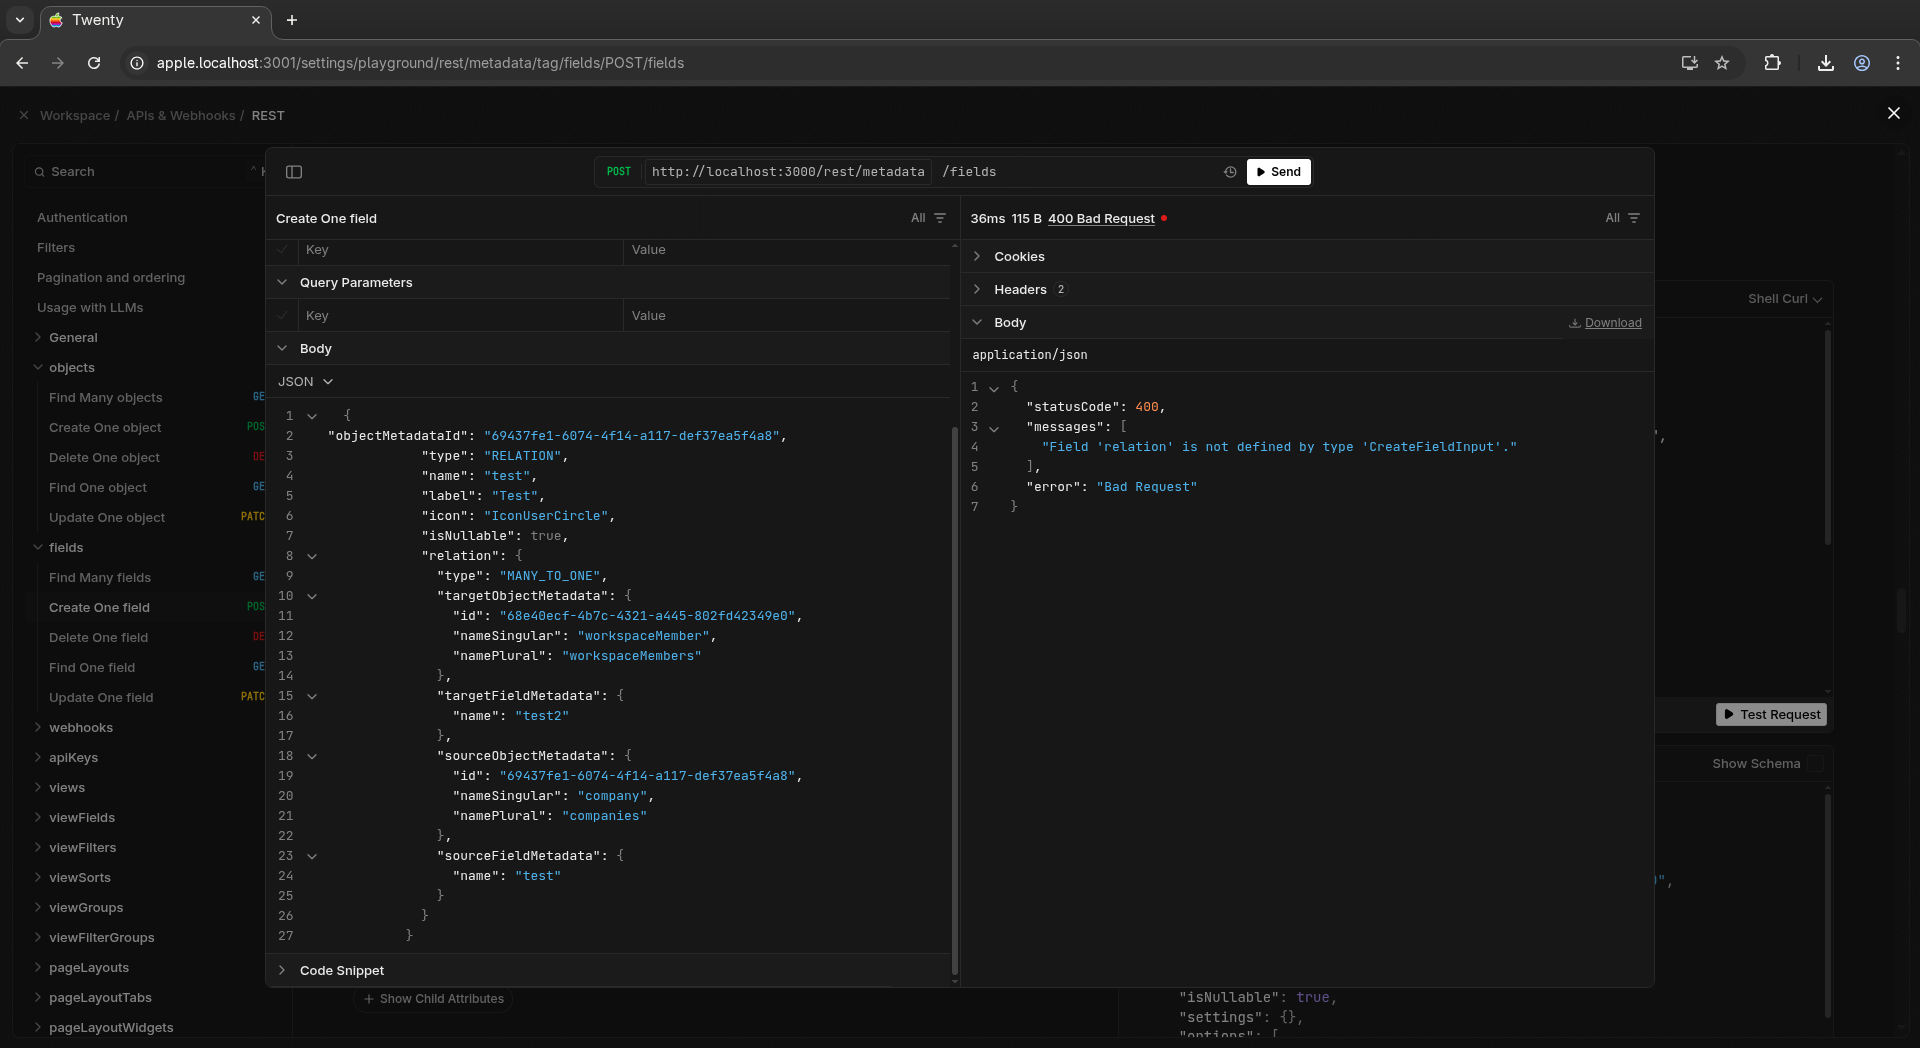The height and width of the screenshot is (1048, 1920).
Task: Toggle the Query Parameters row checkbox
Action: (x=283, y=316)
